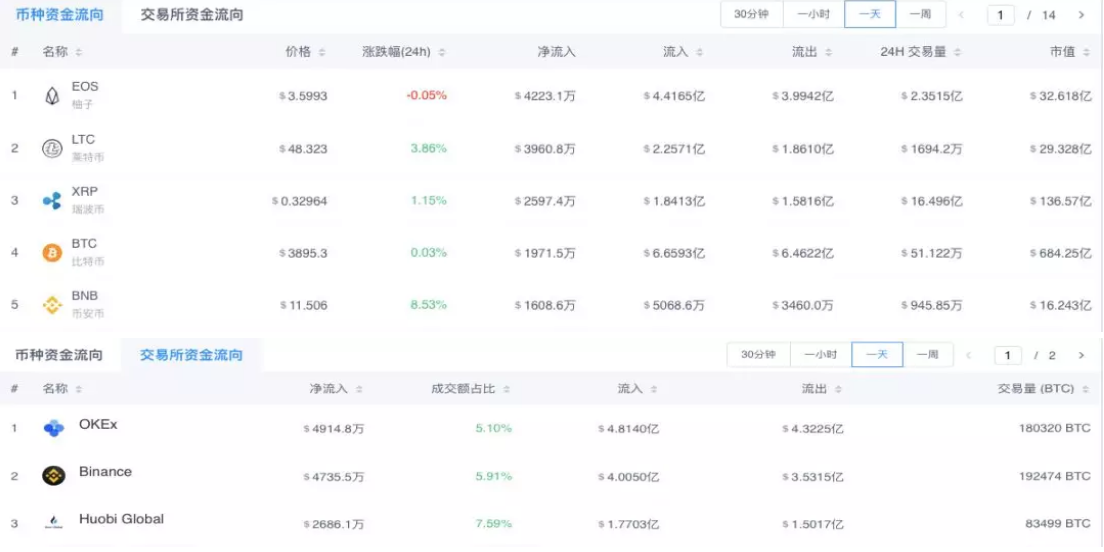
Task: Select 一天 range in exchange panel
Action: click(x=877, y=355)
